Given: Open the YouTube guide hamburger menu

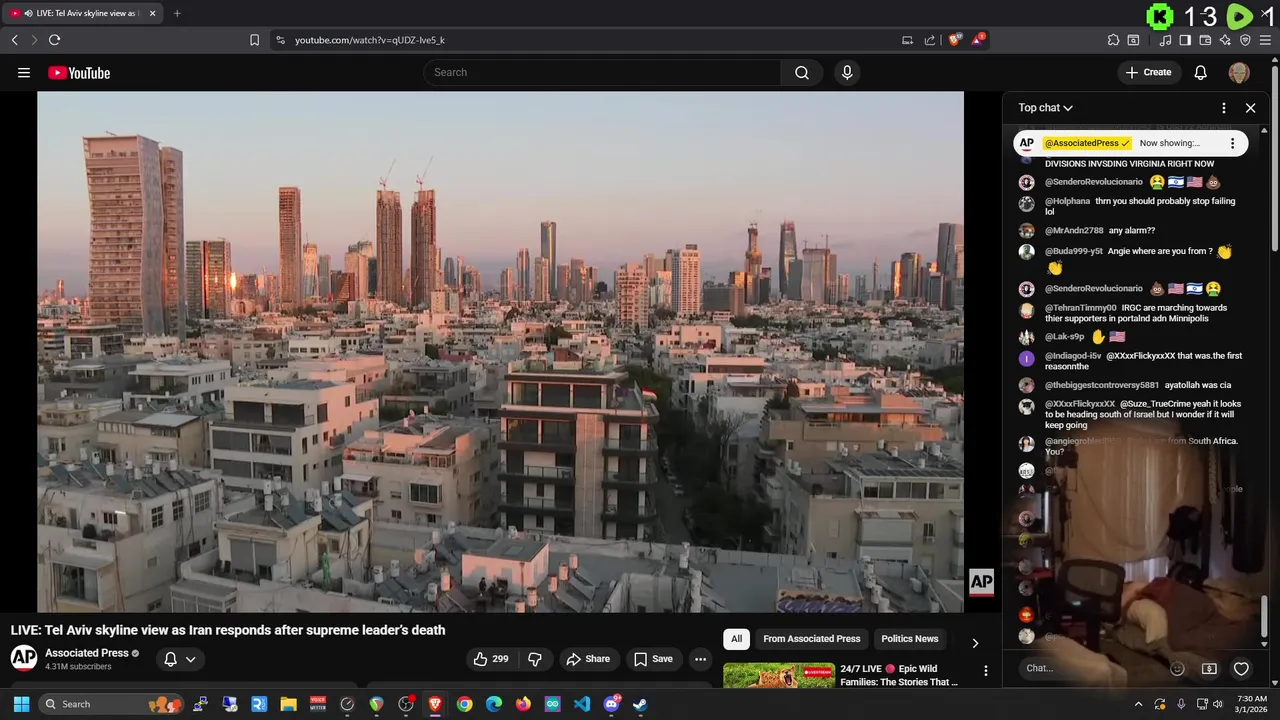Looking at the screenshot, I should (24, 72).
